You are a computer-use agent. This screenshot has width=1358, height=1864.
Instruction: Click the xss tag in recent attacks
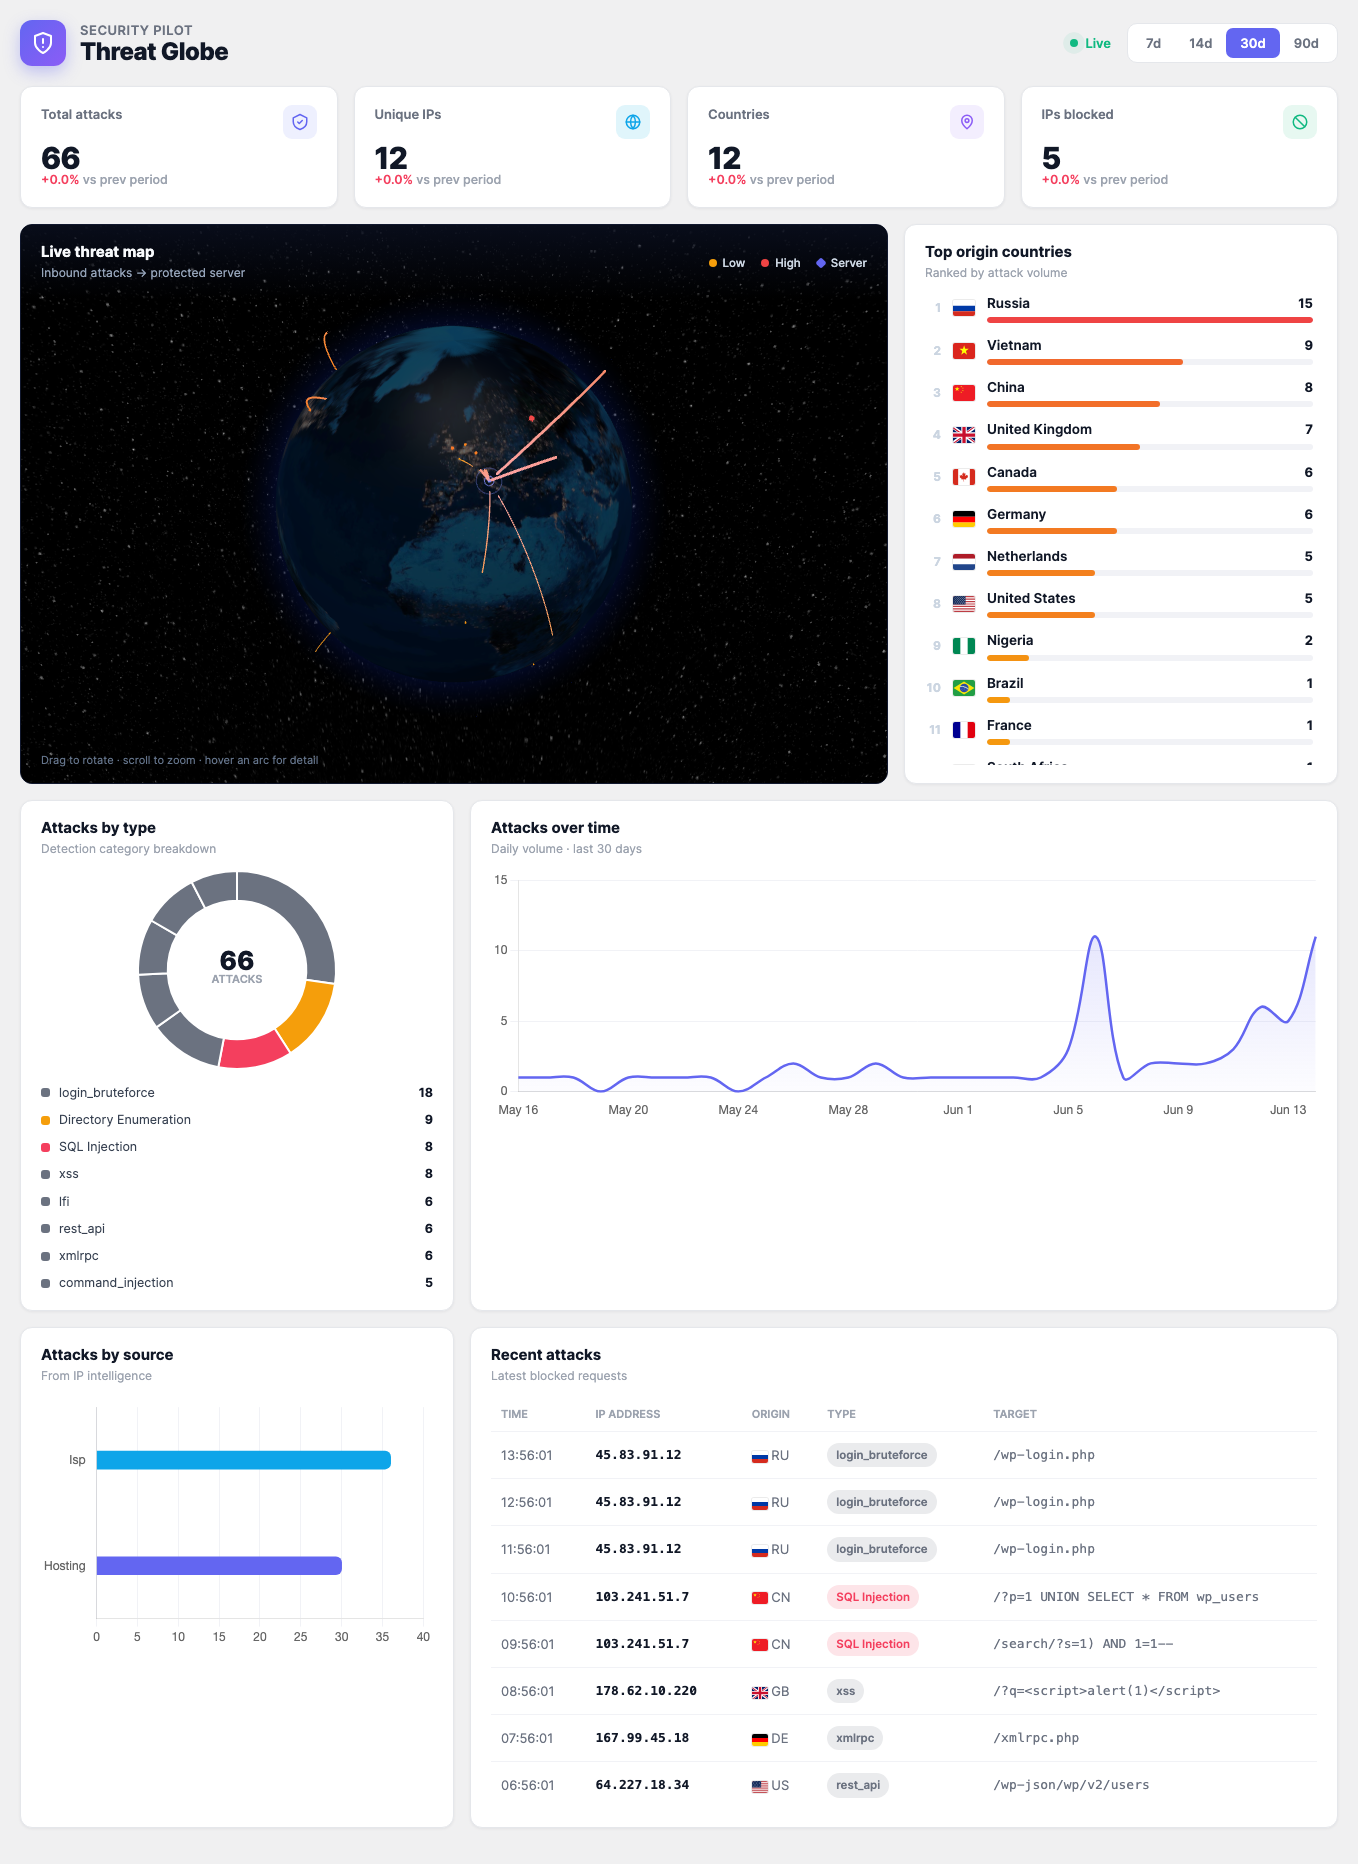845,1691
